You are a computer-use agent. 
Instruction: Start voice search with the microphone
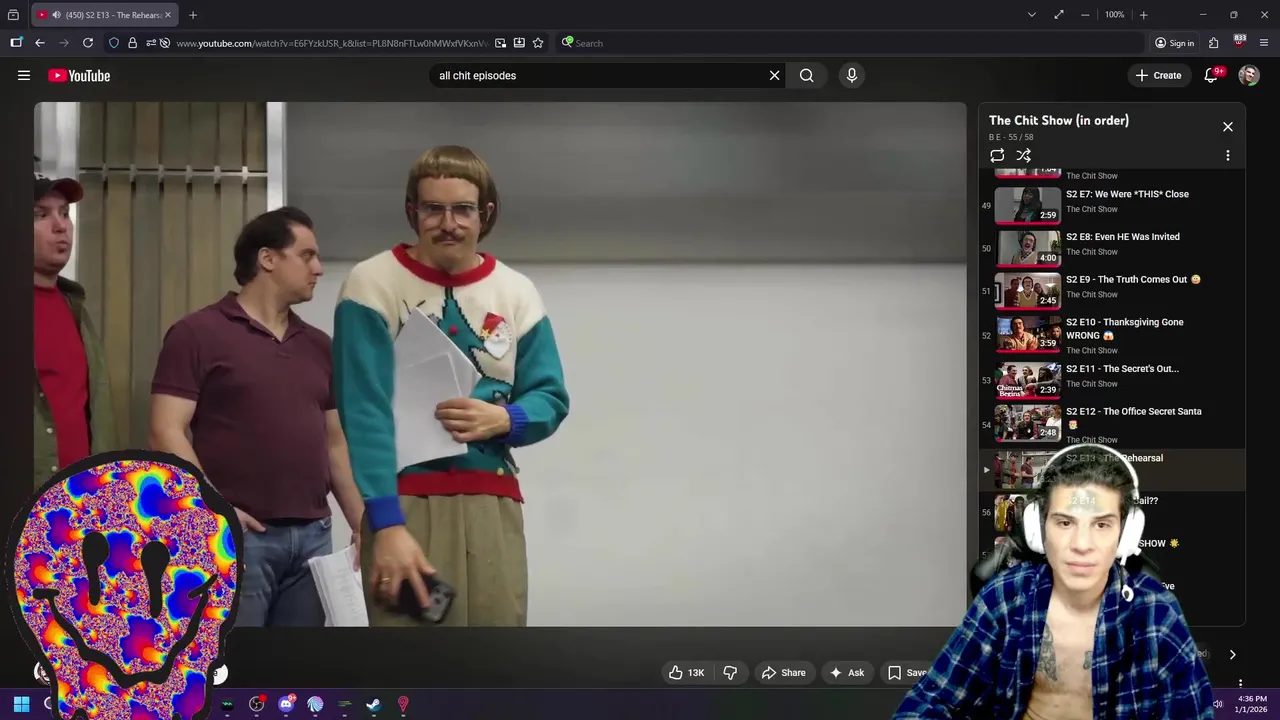coord(852,75)
